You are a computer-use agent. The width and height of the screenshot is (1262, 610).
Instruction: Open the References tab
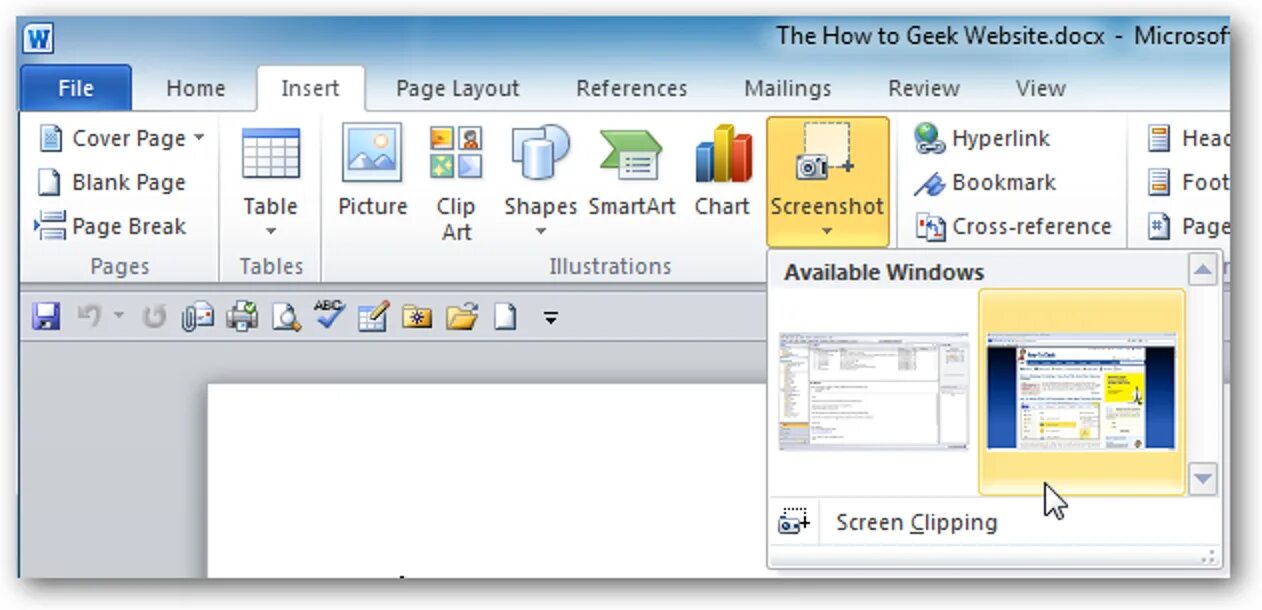[632, 88]
